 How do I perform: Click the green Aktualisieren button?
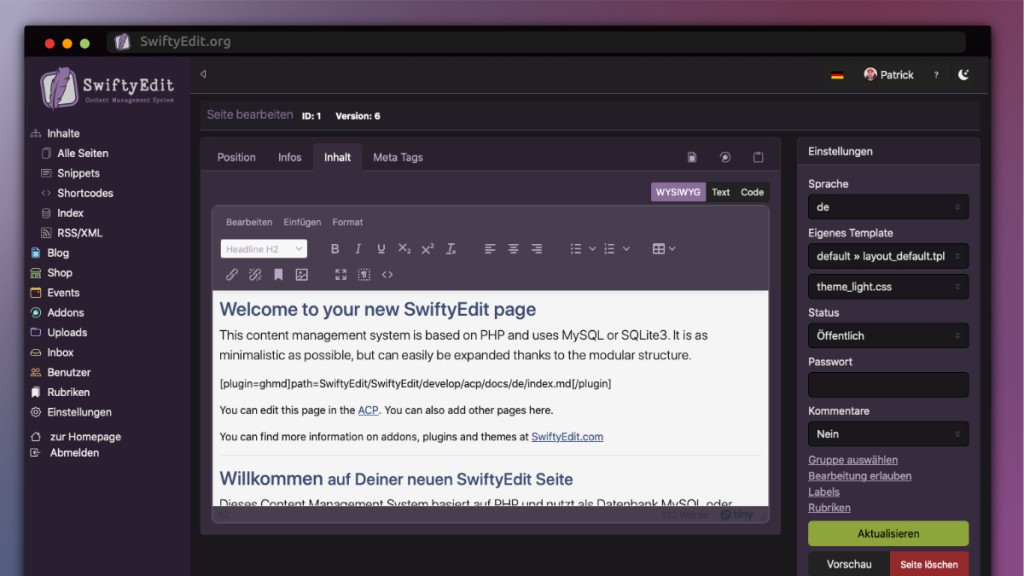[x=888, y=534]
